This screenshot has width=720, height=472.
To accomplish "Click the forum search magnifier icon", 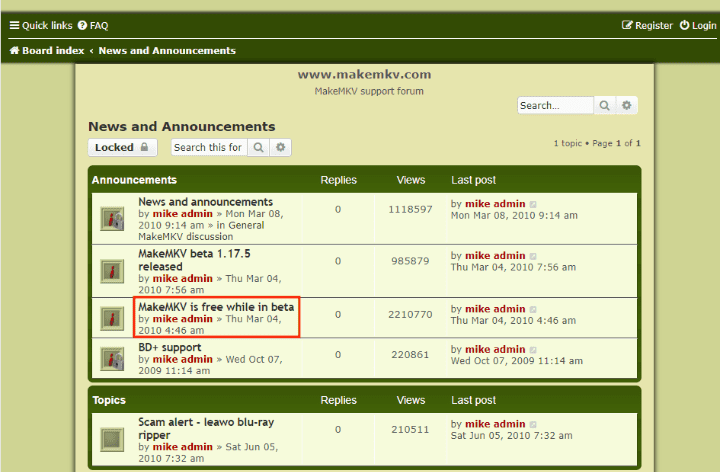I will coord(258,147).
